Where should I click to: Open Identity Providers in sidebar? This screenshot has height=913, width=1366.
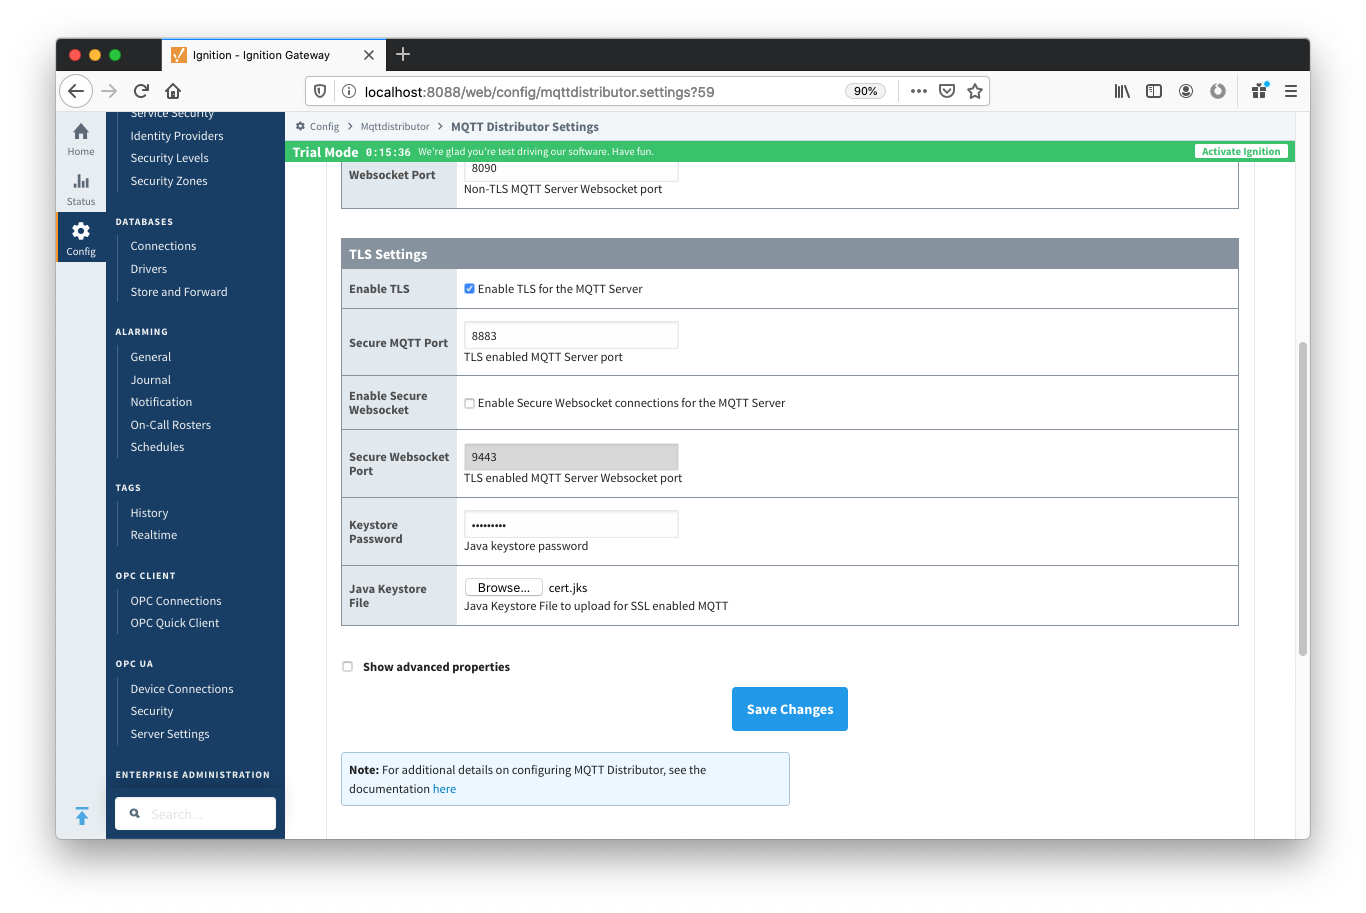pyautogui.click(x=177, y=136)
